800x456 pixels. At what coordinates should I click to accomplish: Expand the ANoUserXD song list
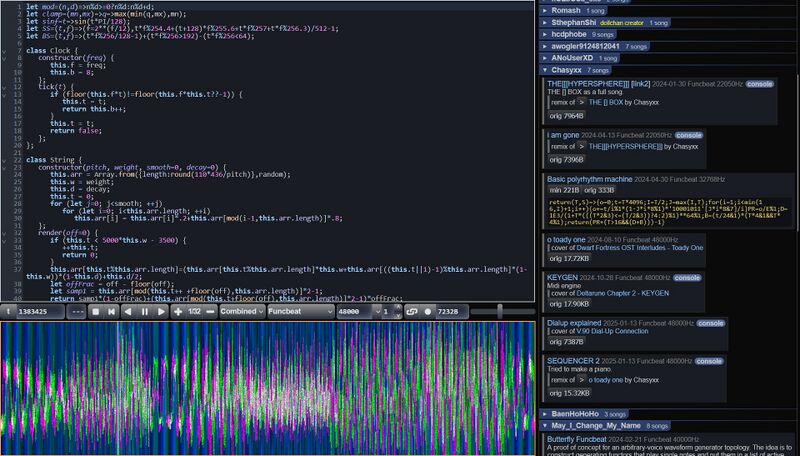581,58
